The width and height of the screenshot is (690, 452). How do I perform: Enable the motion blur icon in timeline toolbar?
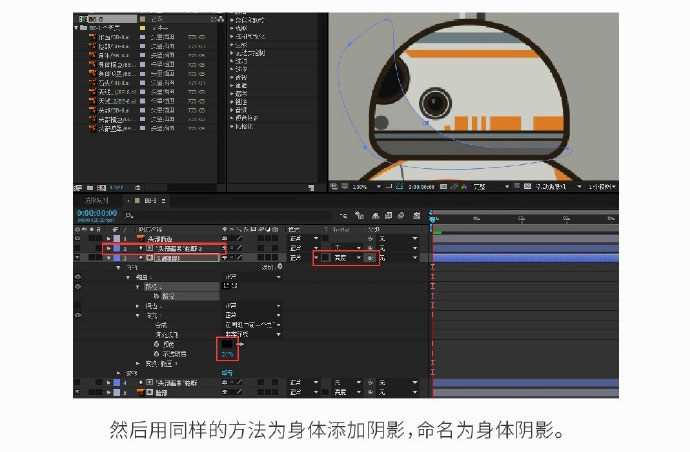401,216
